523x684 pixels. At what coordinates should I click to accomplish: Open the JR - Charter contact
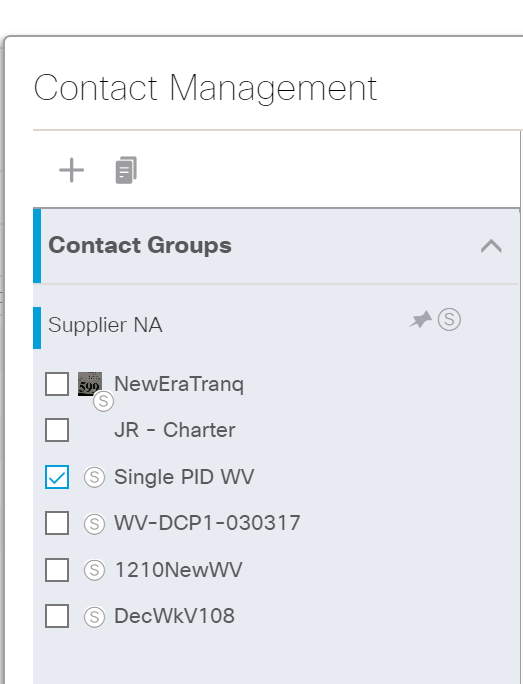174,430
